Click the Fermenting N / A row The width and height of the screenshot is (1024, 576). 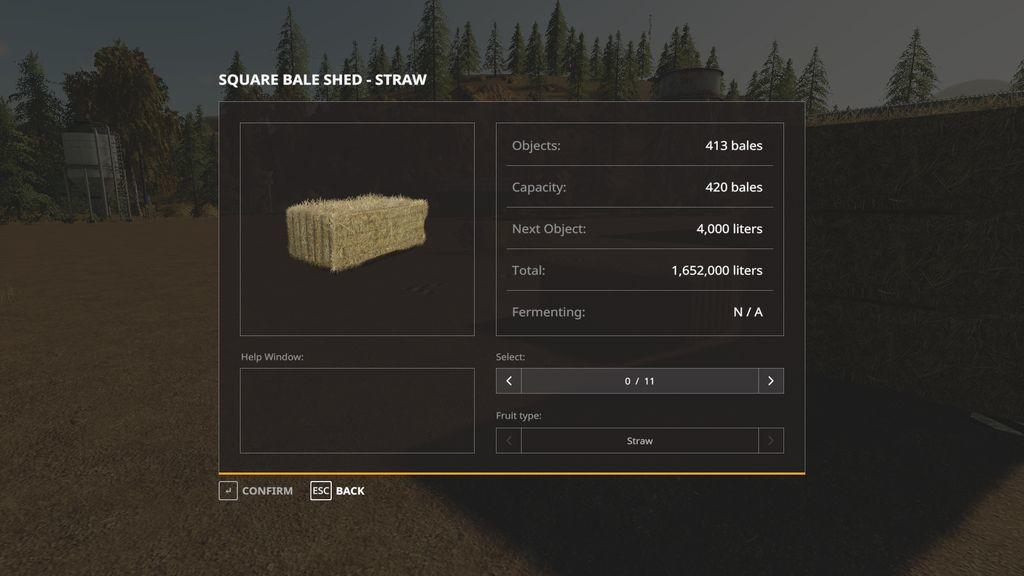[x=639, y=312]
